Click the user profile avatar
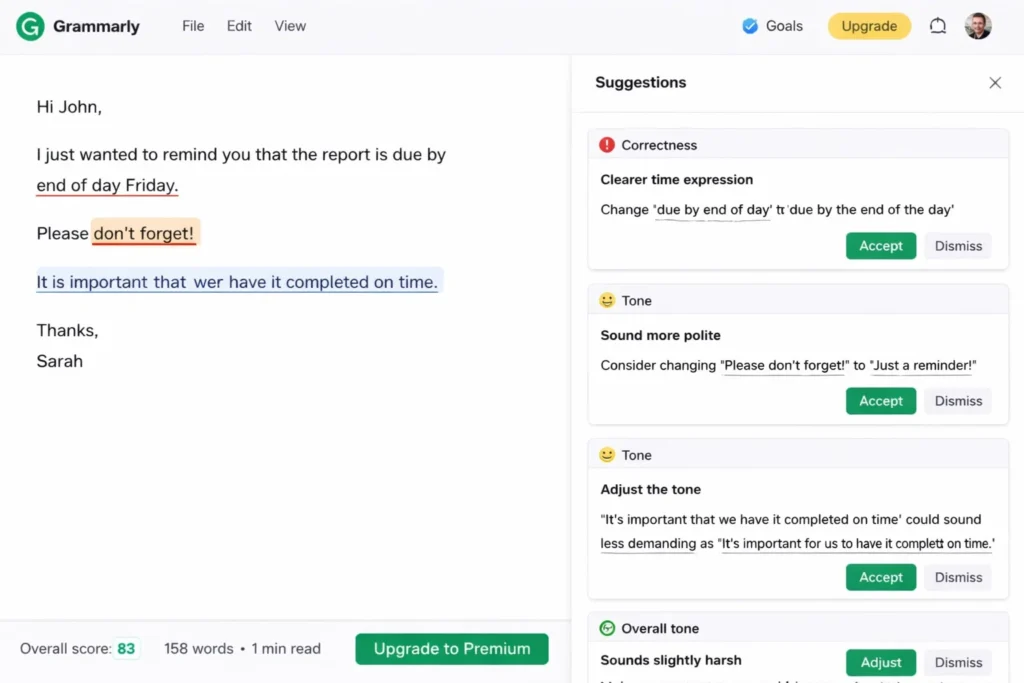Image resolution: width=1024 pixels, height=683 pixels. point(977,25)
